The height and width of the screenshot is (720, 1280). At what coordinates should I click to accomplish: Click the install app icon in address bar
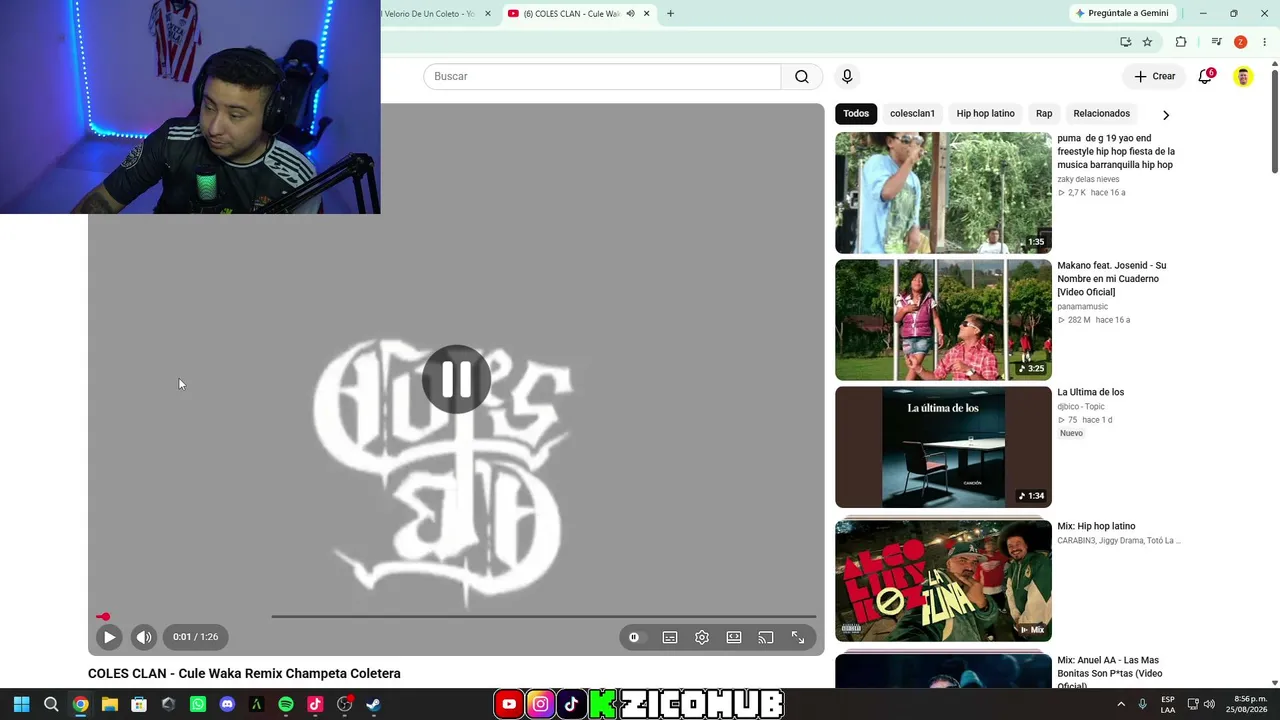click(1126, 42)
